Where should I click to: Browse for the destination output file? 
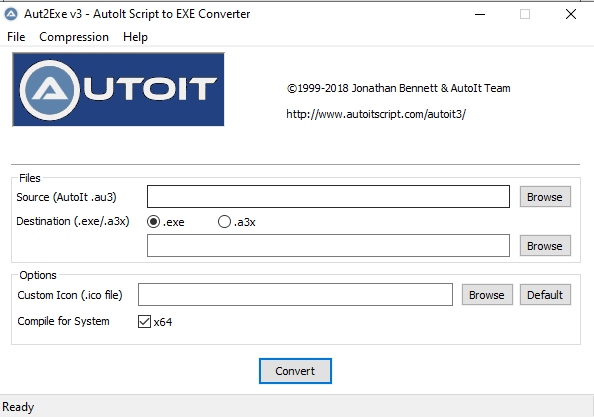click(545, 246)
